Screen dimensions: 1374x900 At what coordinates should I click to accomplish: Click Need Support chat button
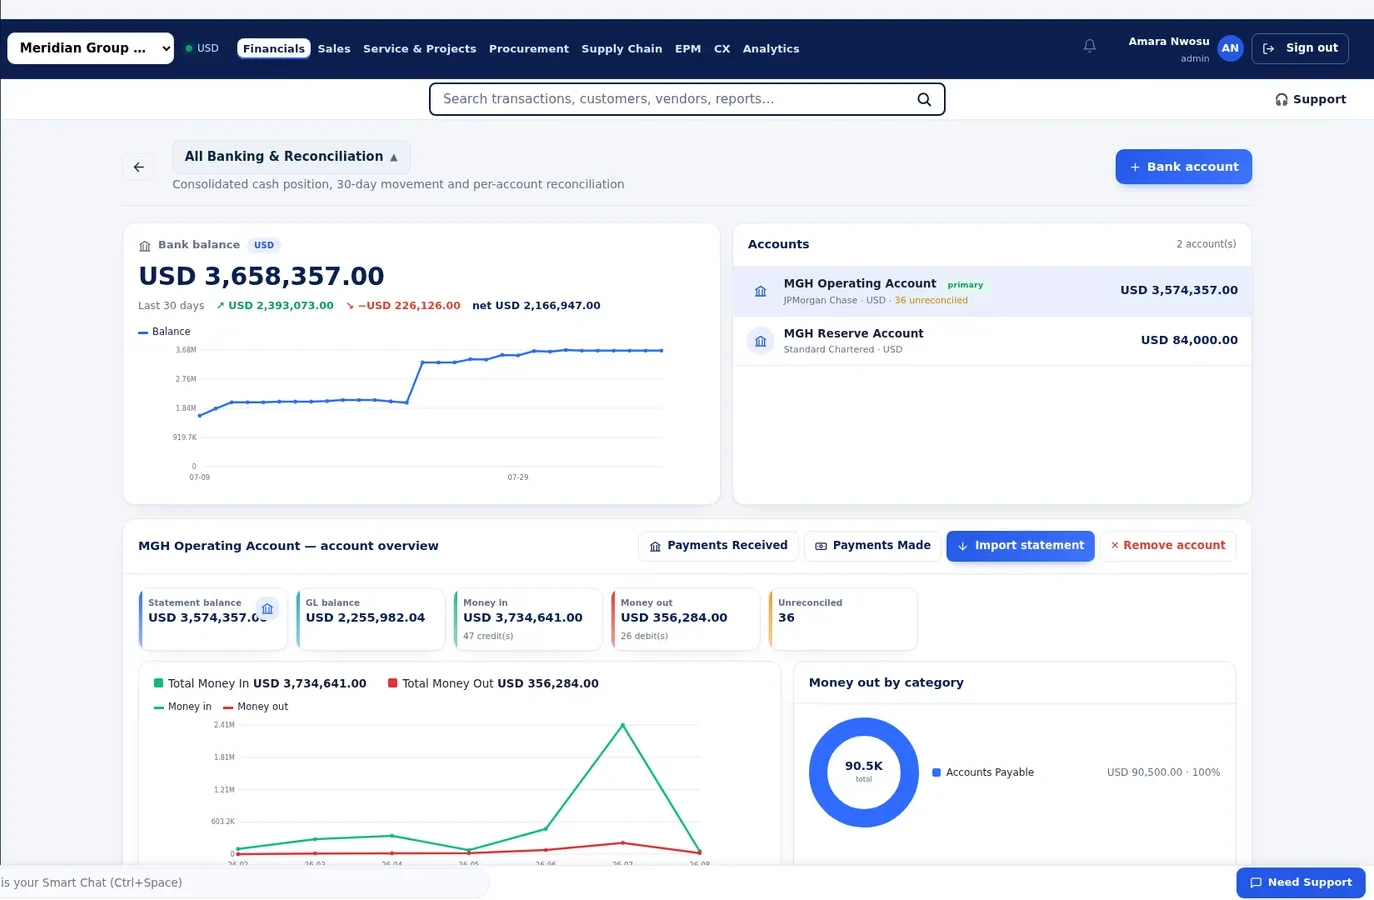tap(1300, 883)
